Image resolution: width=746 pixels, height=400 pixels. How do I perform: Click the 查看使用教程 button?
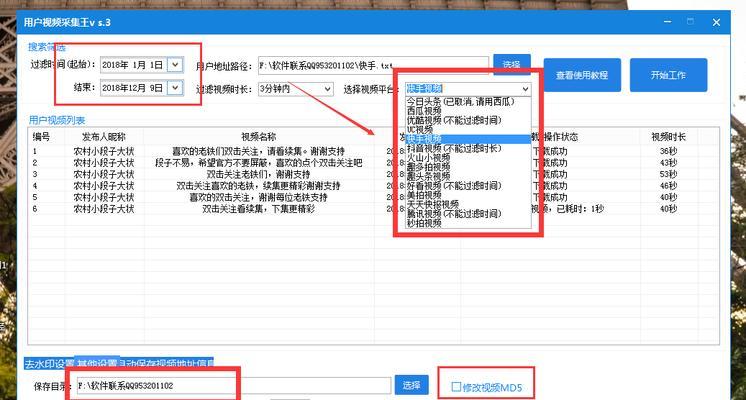click(x=582, y=75)
